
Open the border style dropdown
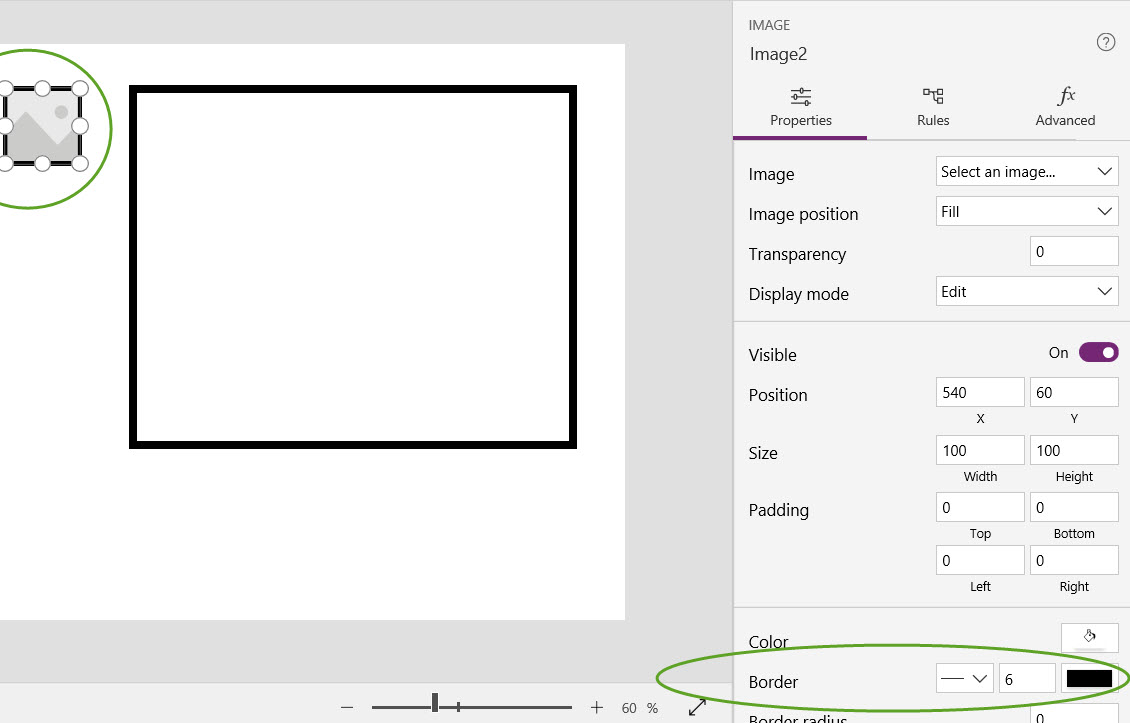(x=964, y=679)
